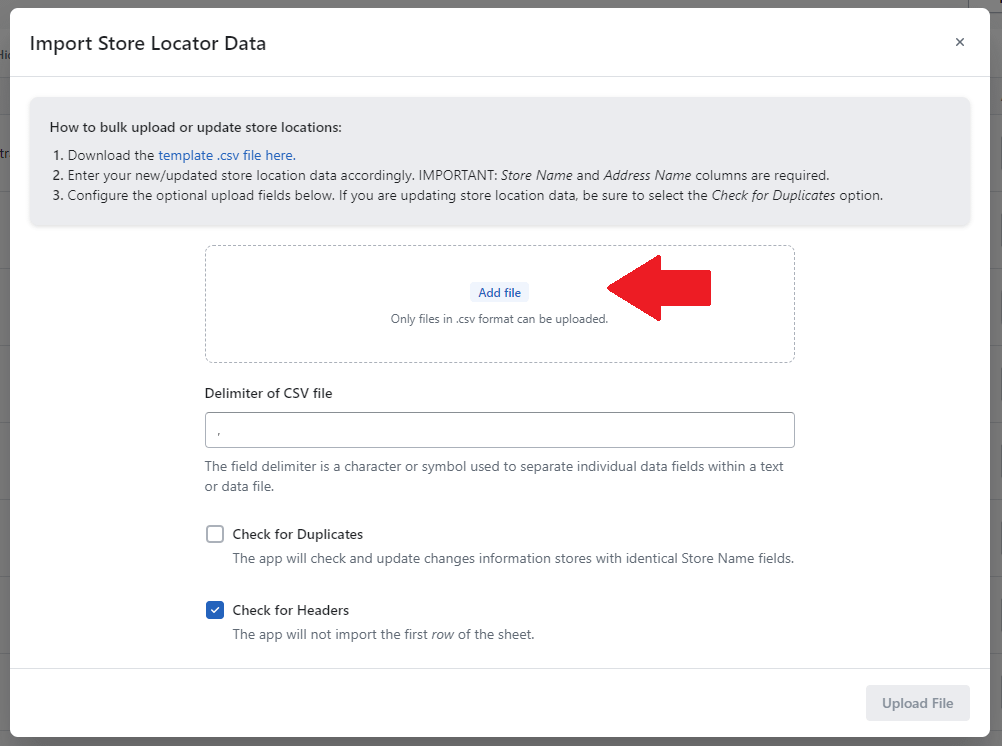
Task: Close the Import Store Locator Data dialog
Action: point(960,42)
